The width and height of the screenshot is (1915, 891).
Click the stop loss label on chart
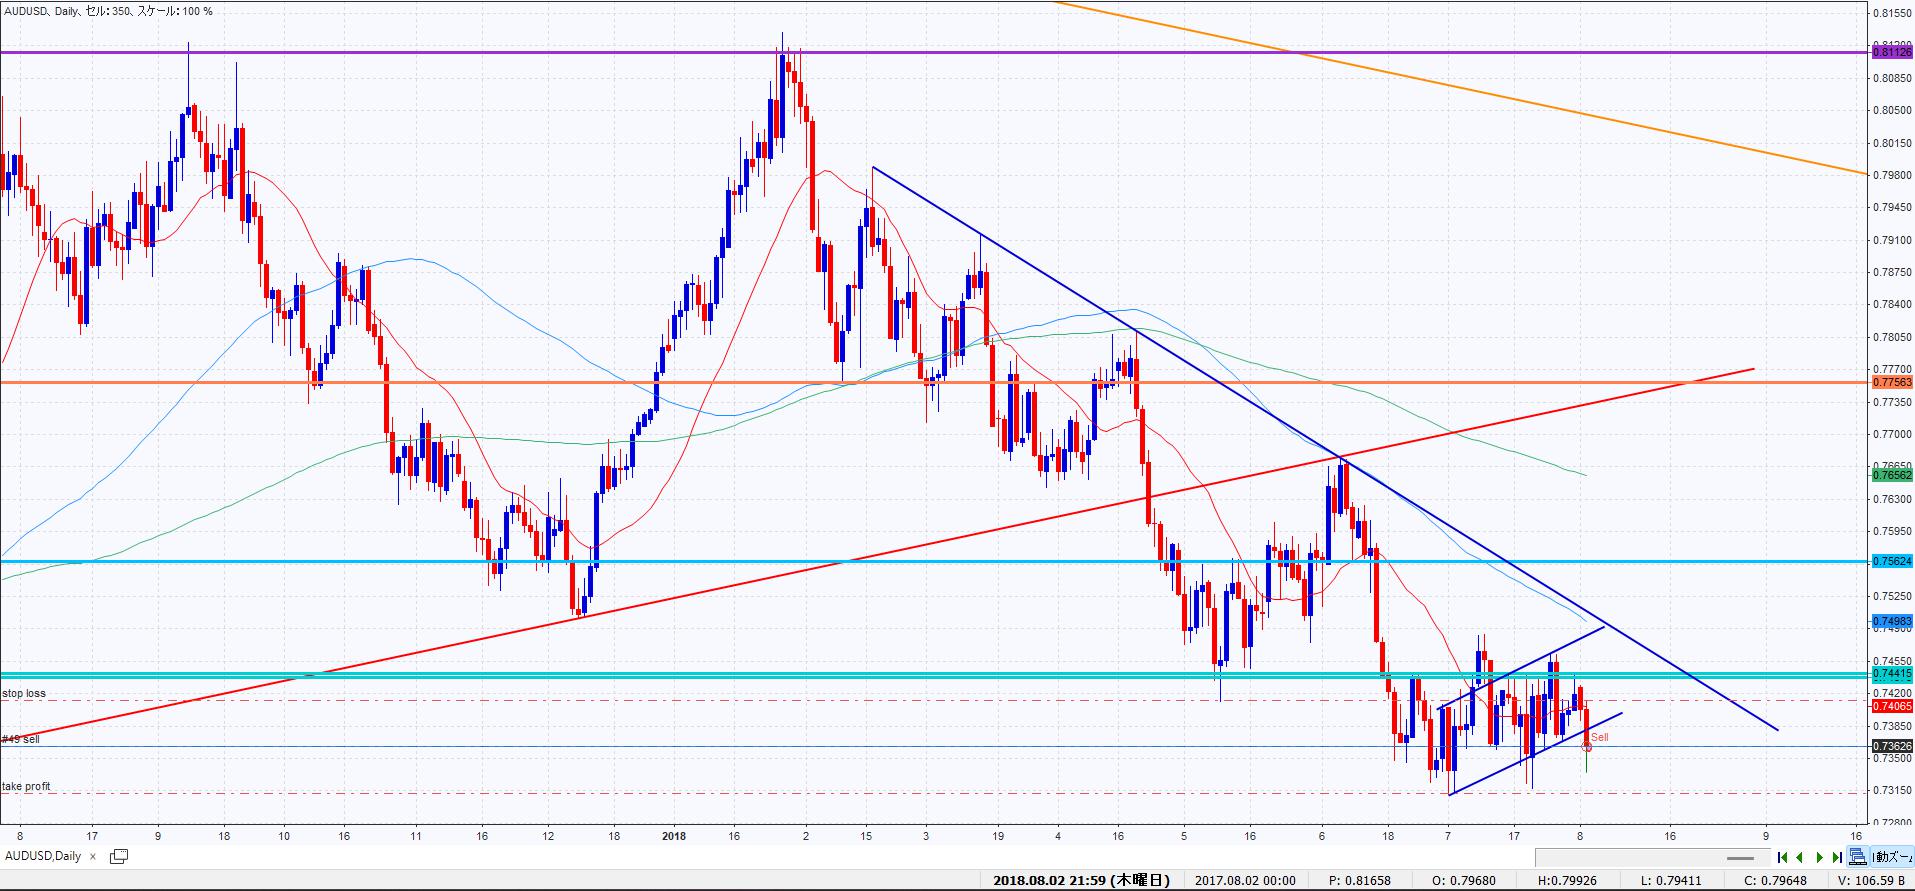tap(24, 693)
